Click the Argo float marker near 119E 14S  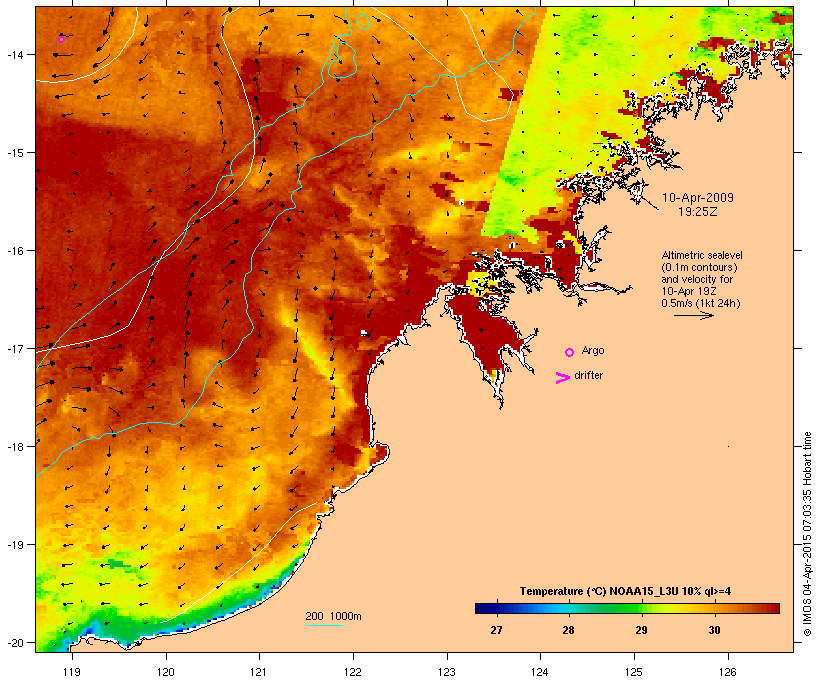point(61,39)
